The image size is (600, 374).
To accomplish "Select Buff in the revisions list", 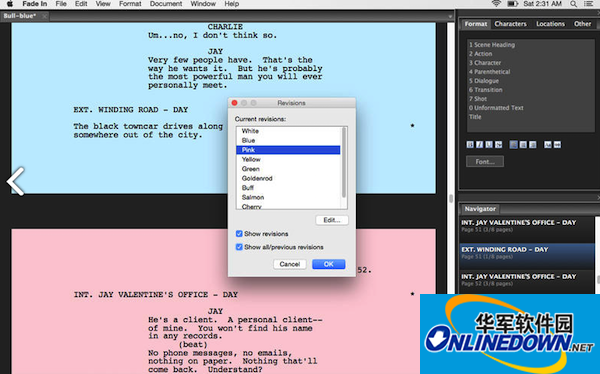I will [288, 188].
